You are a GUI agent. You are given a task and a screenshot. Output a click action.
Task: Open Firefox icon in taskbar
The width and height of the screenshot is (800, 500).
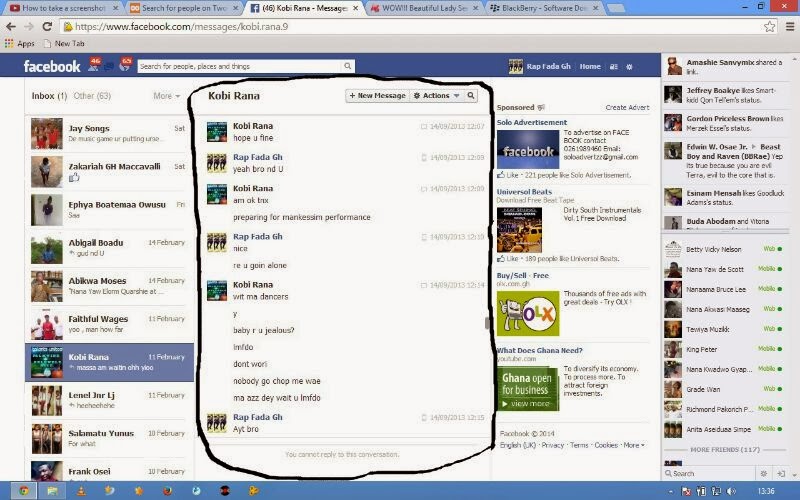pyautogui.click(x=167, y=491)
